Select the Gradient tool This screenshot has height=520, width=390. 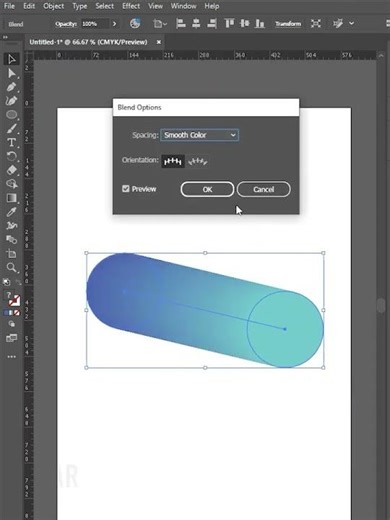click(x=11, y=198)
